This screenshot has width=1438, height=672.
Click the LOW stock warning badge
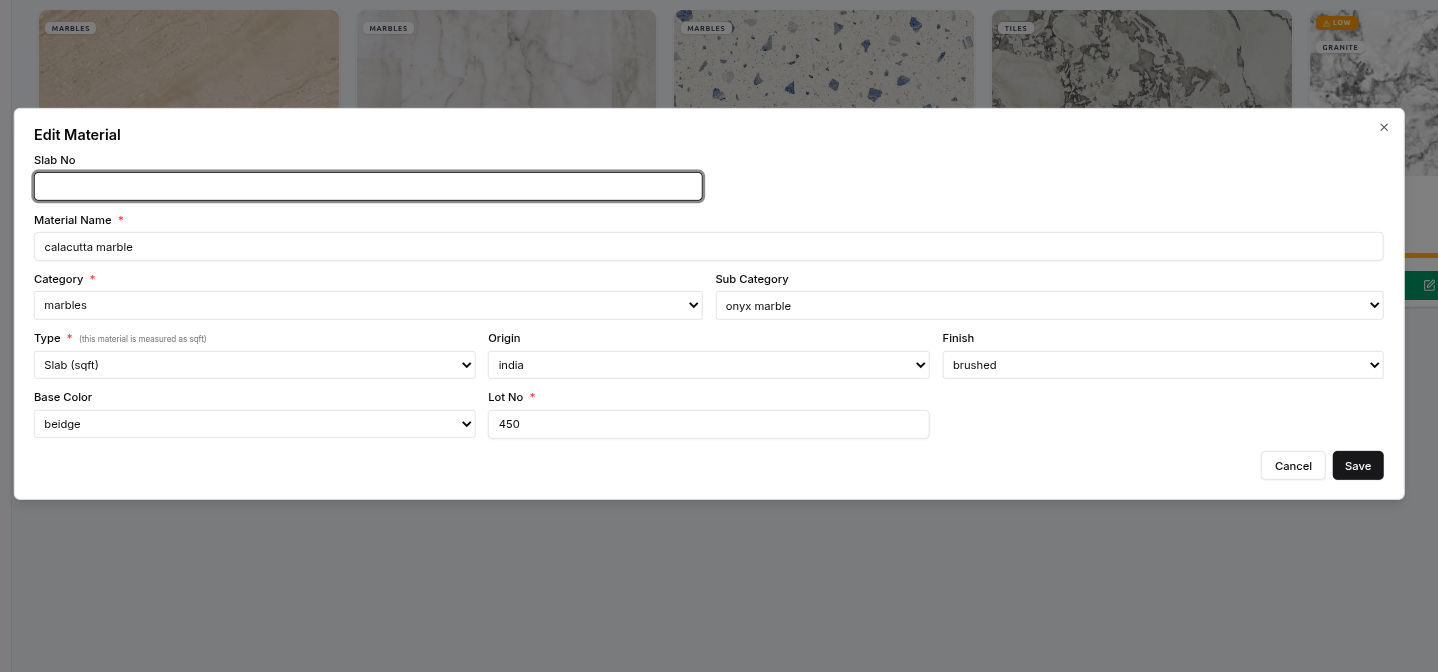pos(1337,22)
